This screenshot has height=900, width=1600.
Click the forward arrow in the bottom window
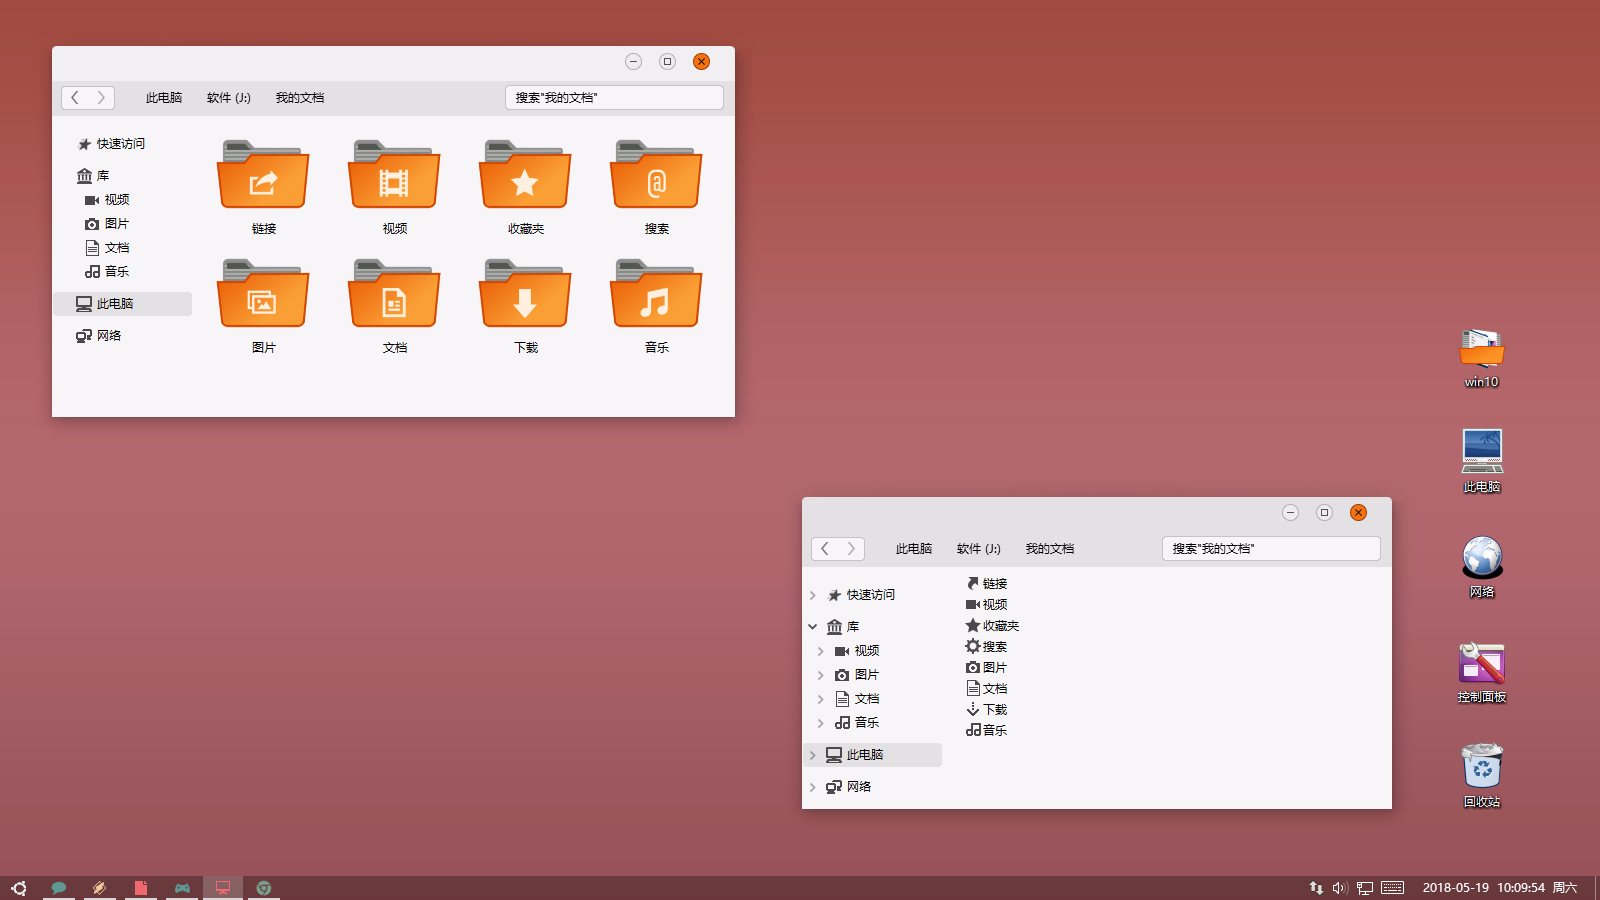850,548
